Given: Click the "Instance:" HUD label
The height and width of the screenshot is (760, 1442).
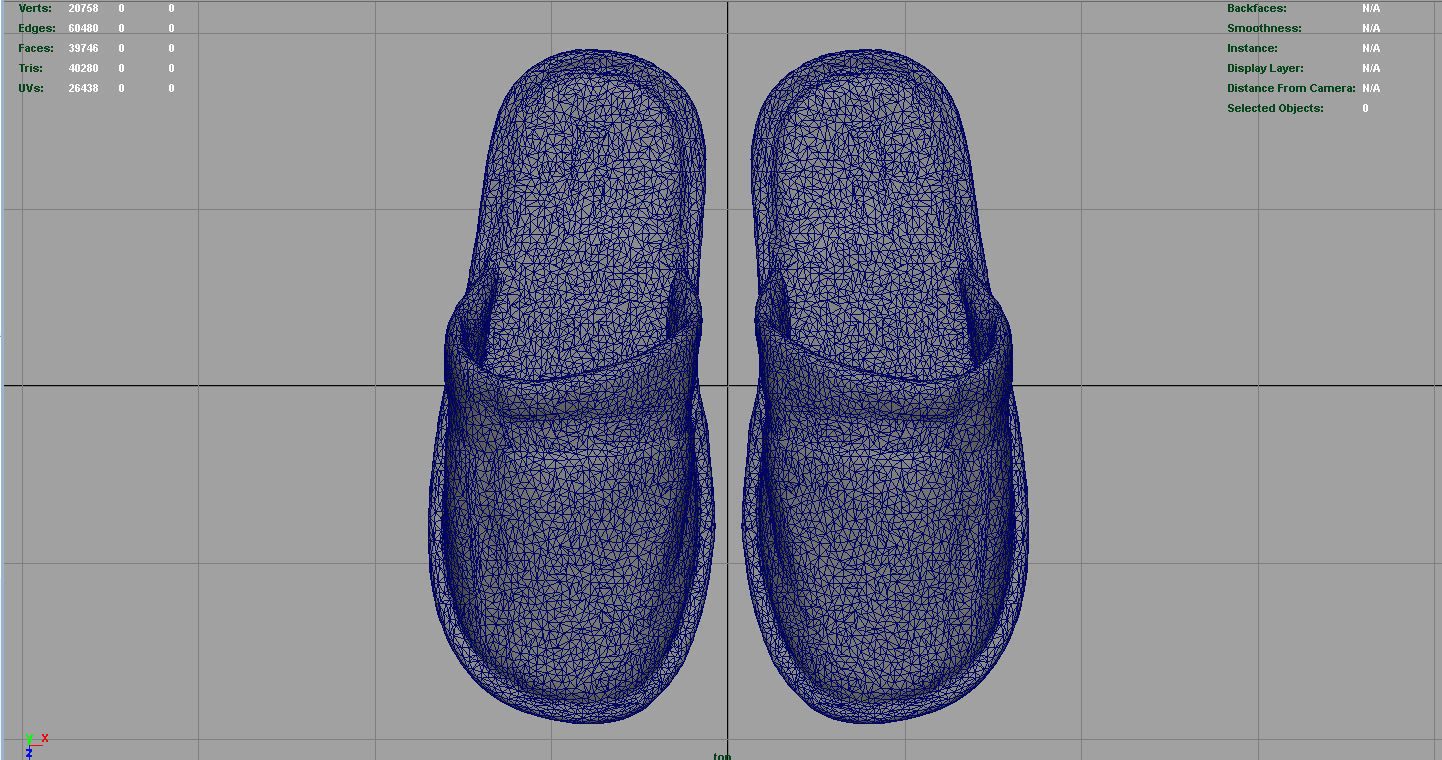Looking at the screenshot, I should 1252,48.
